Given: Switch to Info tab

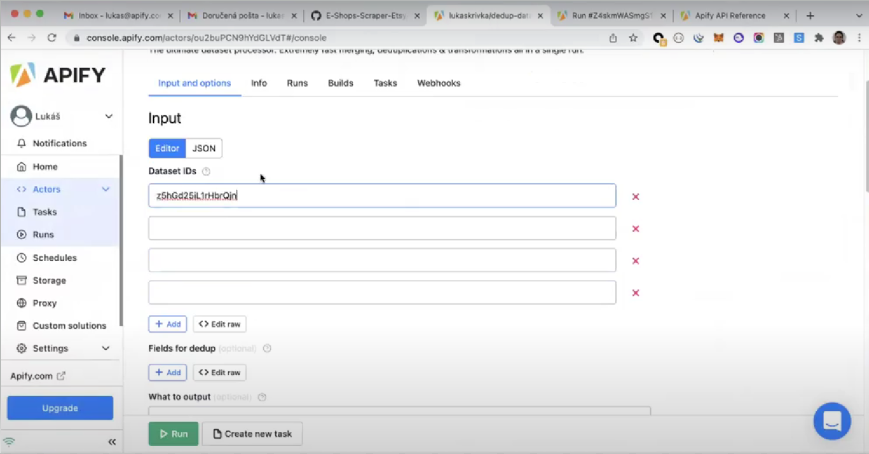Looking at the screenshot, I should (259, 83).
